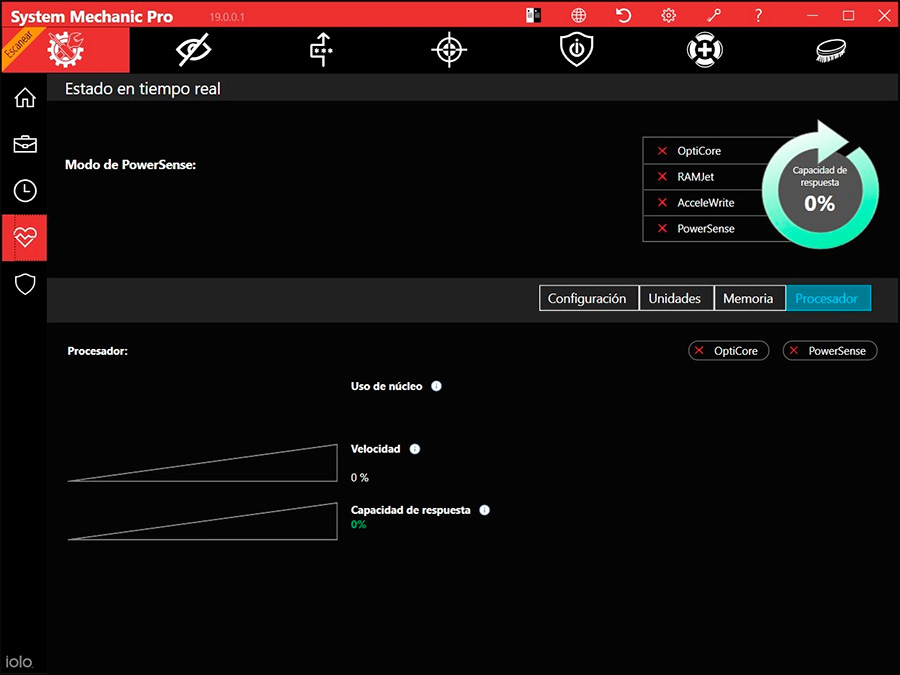Viewport: 900px width, 675px height.
Task: Click the lifebuoy recovery icon
Action: point(705,50)
